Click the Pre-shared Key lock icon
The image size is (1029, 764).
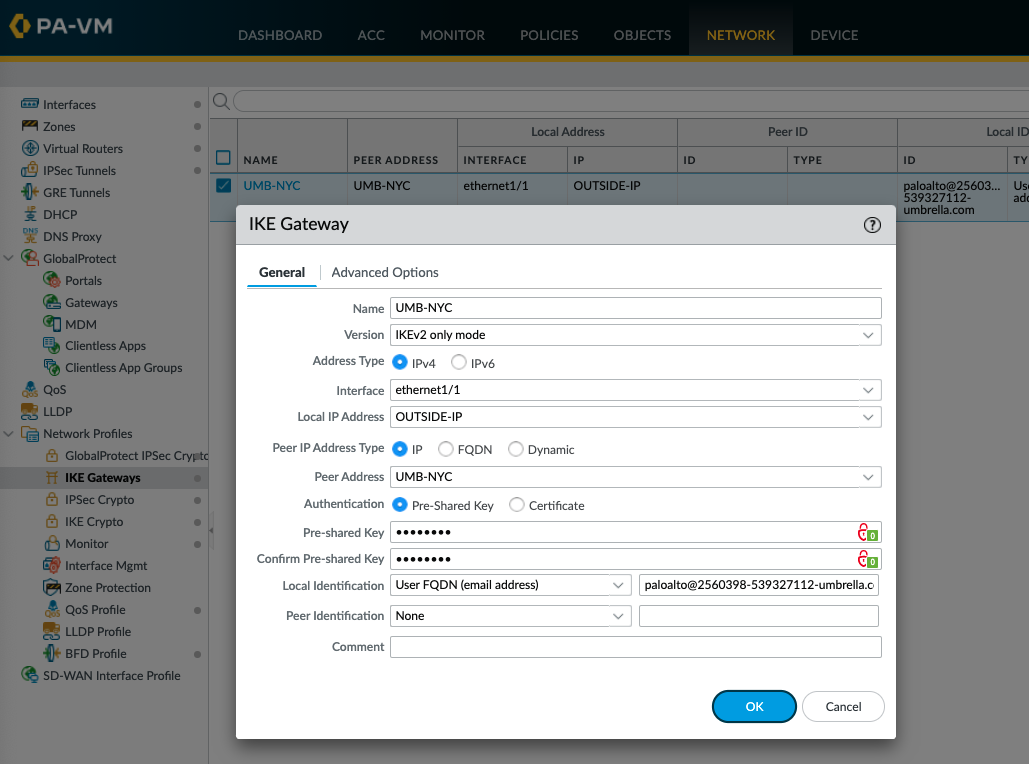[x=867, y=532]
